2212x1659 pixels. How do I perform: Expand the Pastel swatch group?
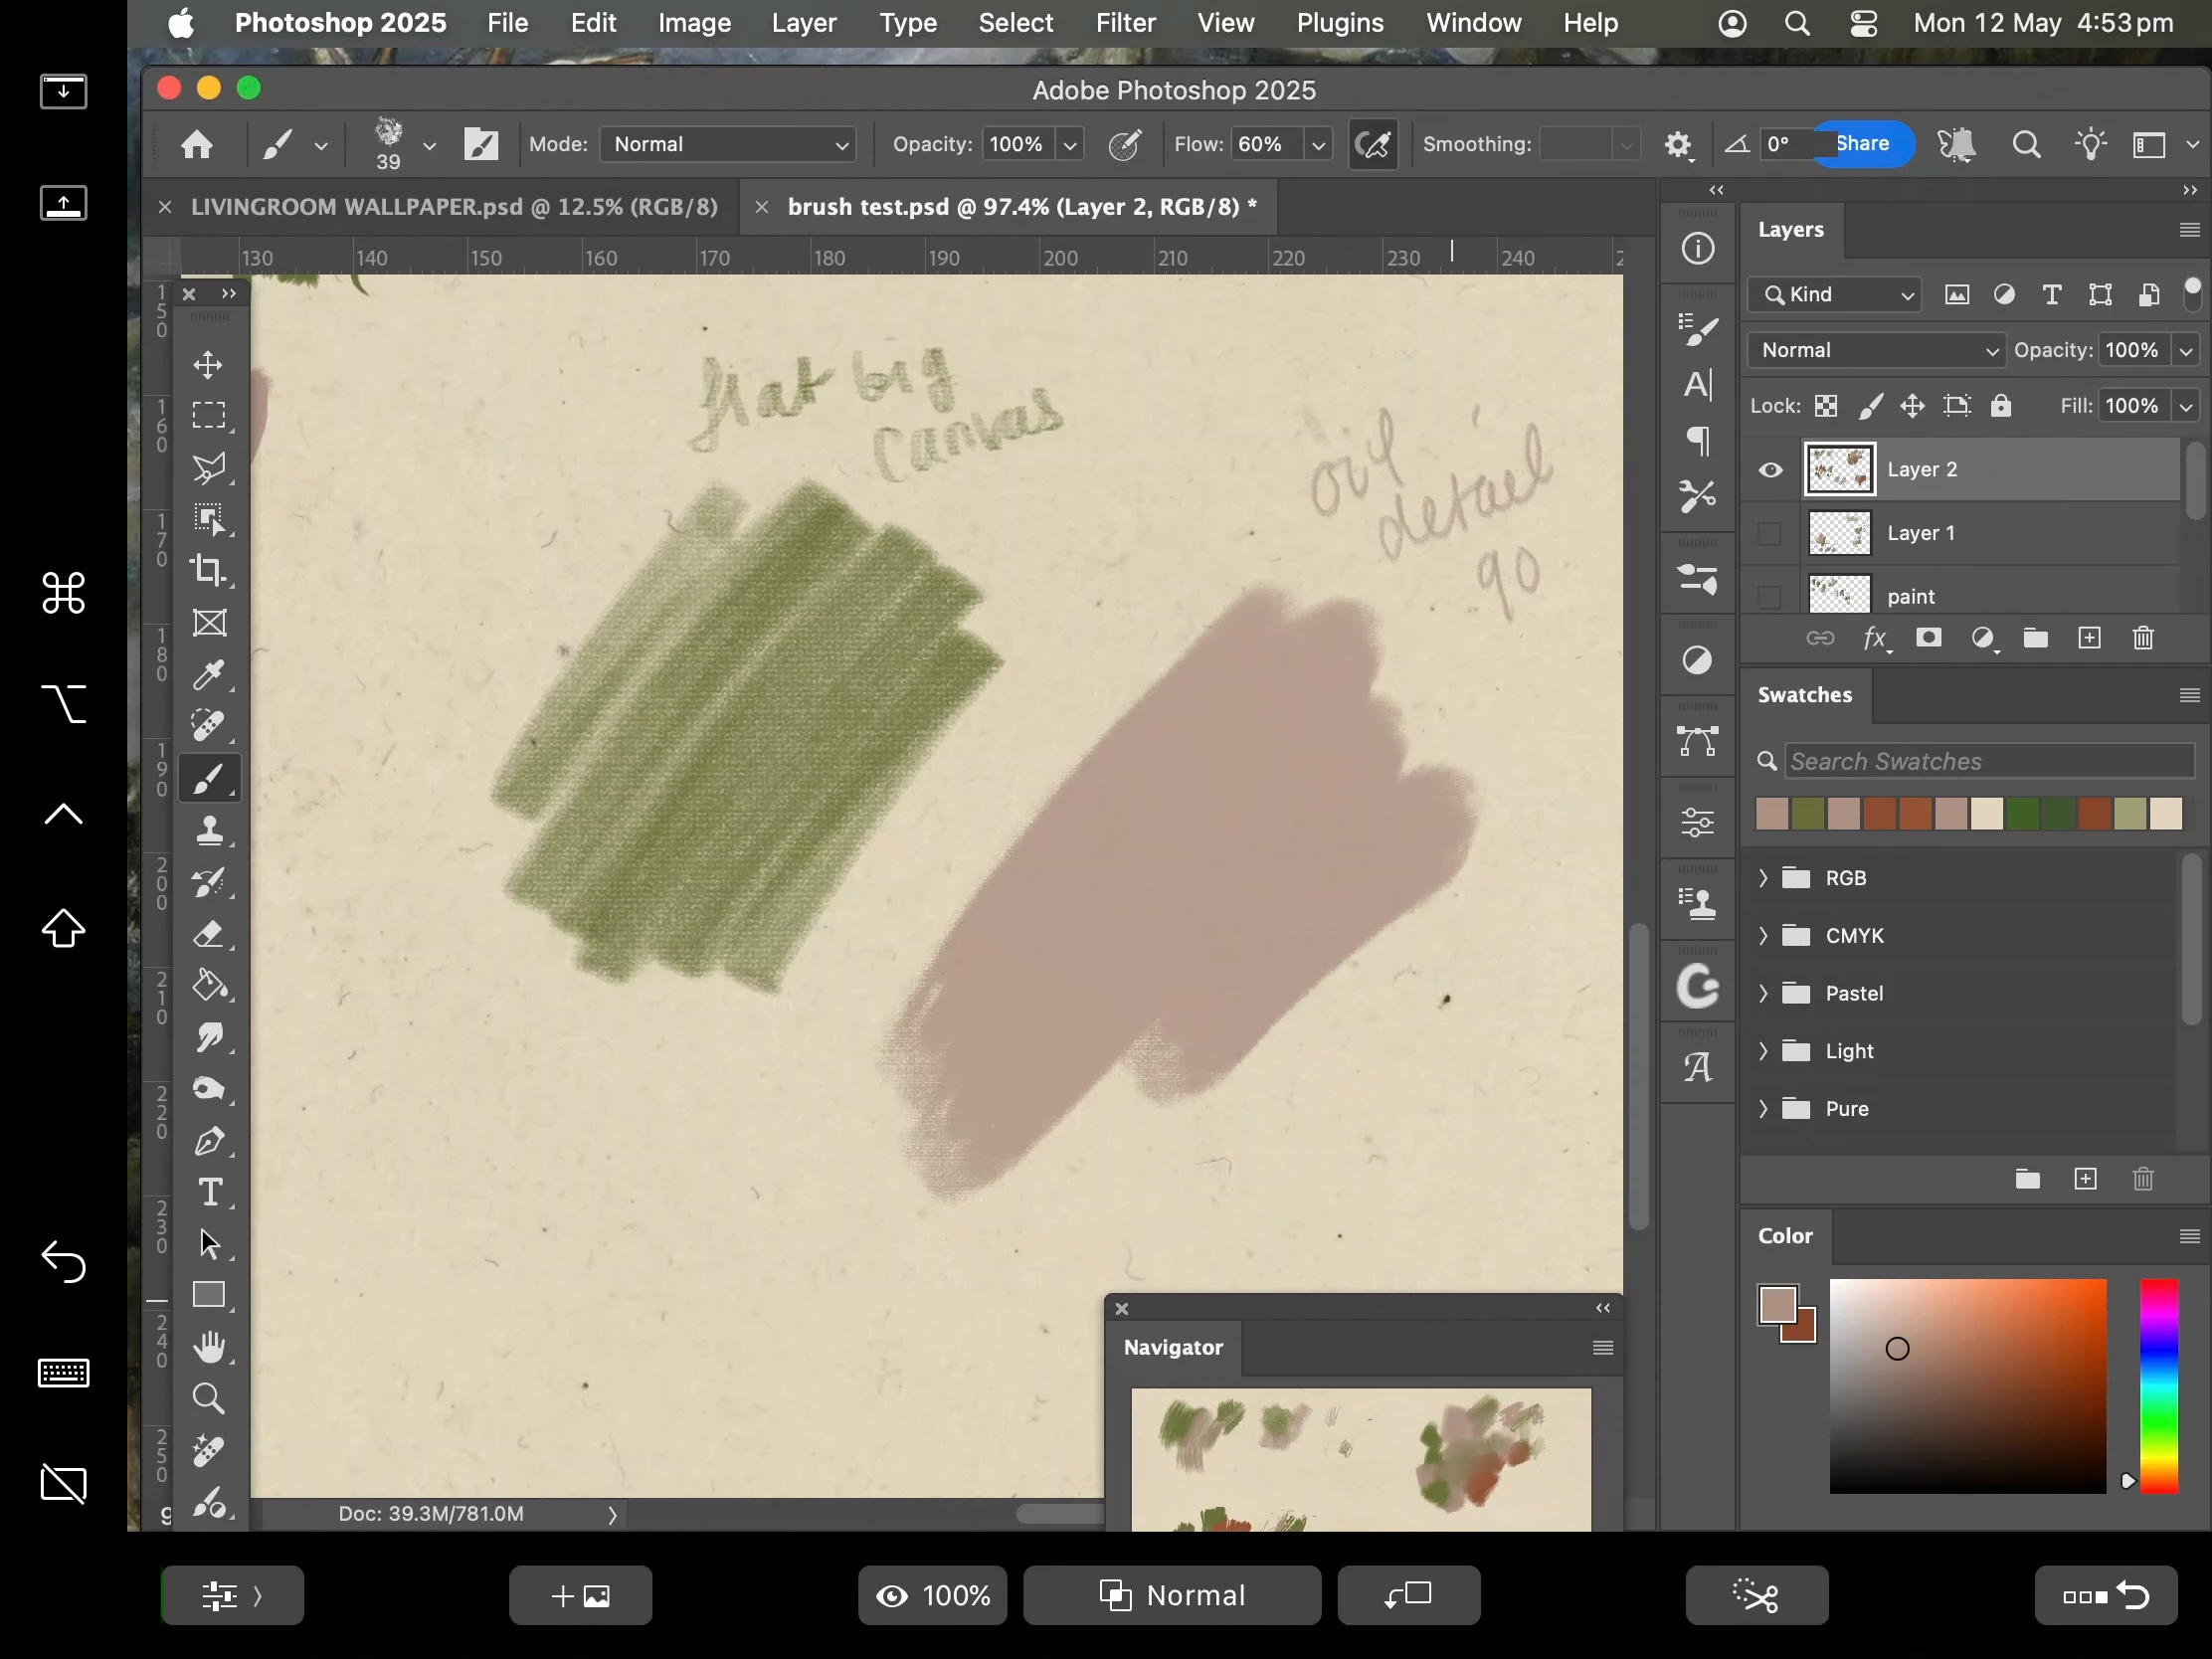(1763, 994)
